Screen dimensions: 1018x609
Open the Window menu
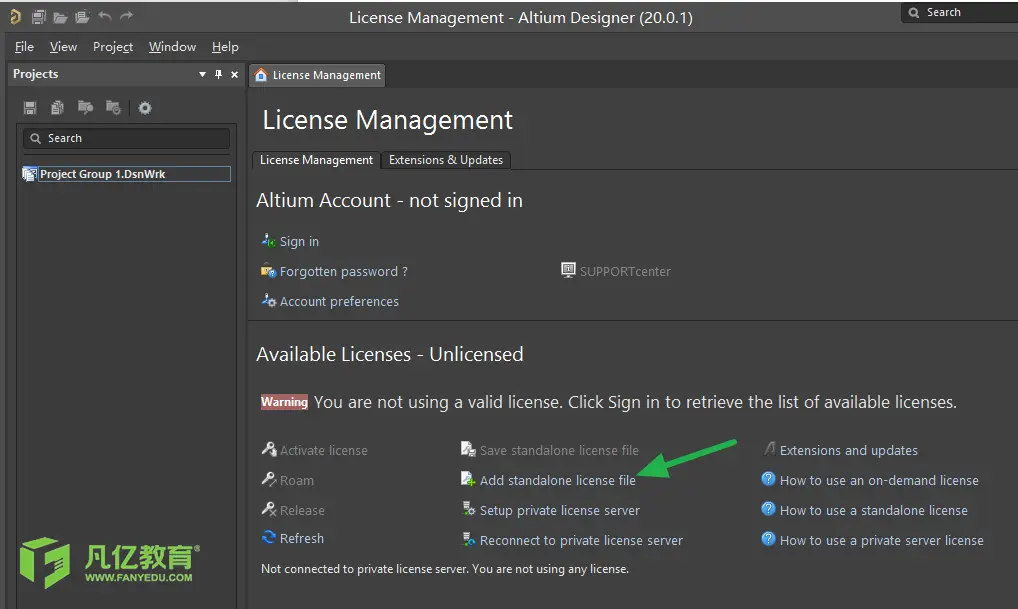tap(172, 47)
